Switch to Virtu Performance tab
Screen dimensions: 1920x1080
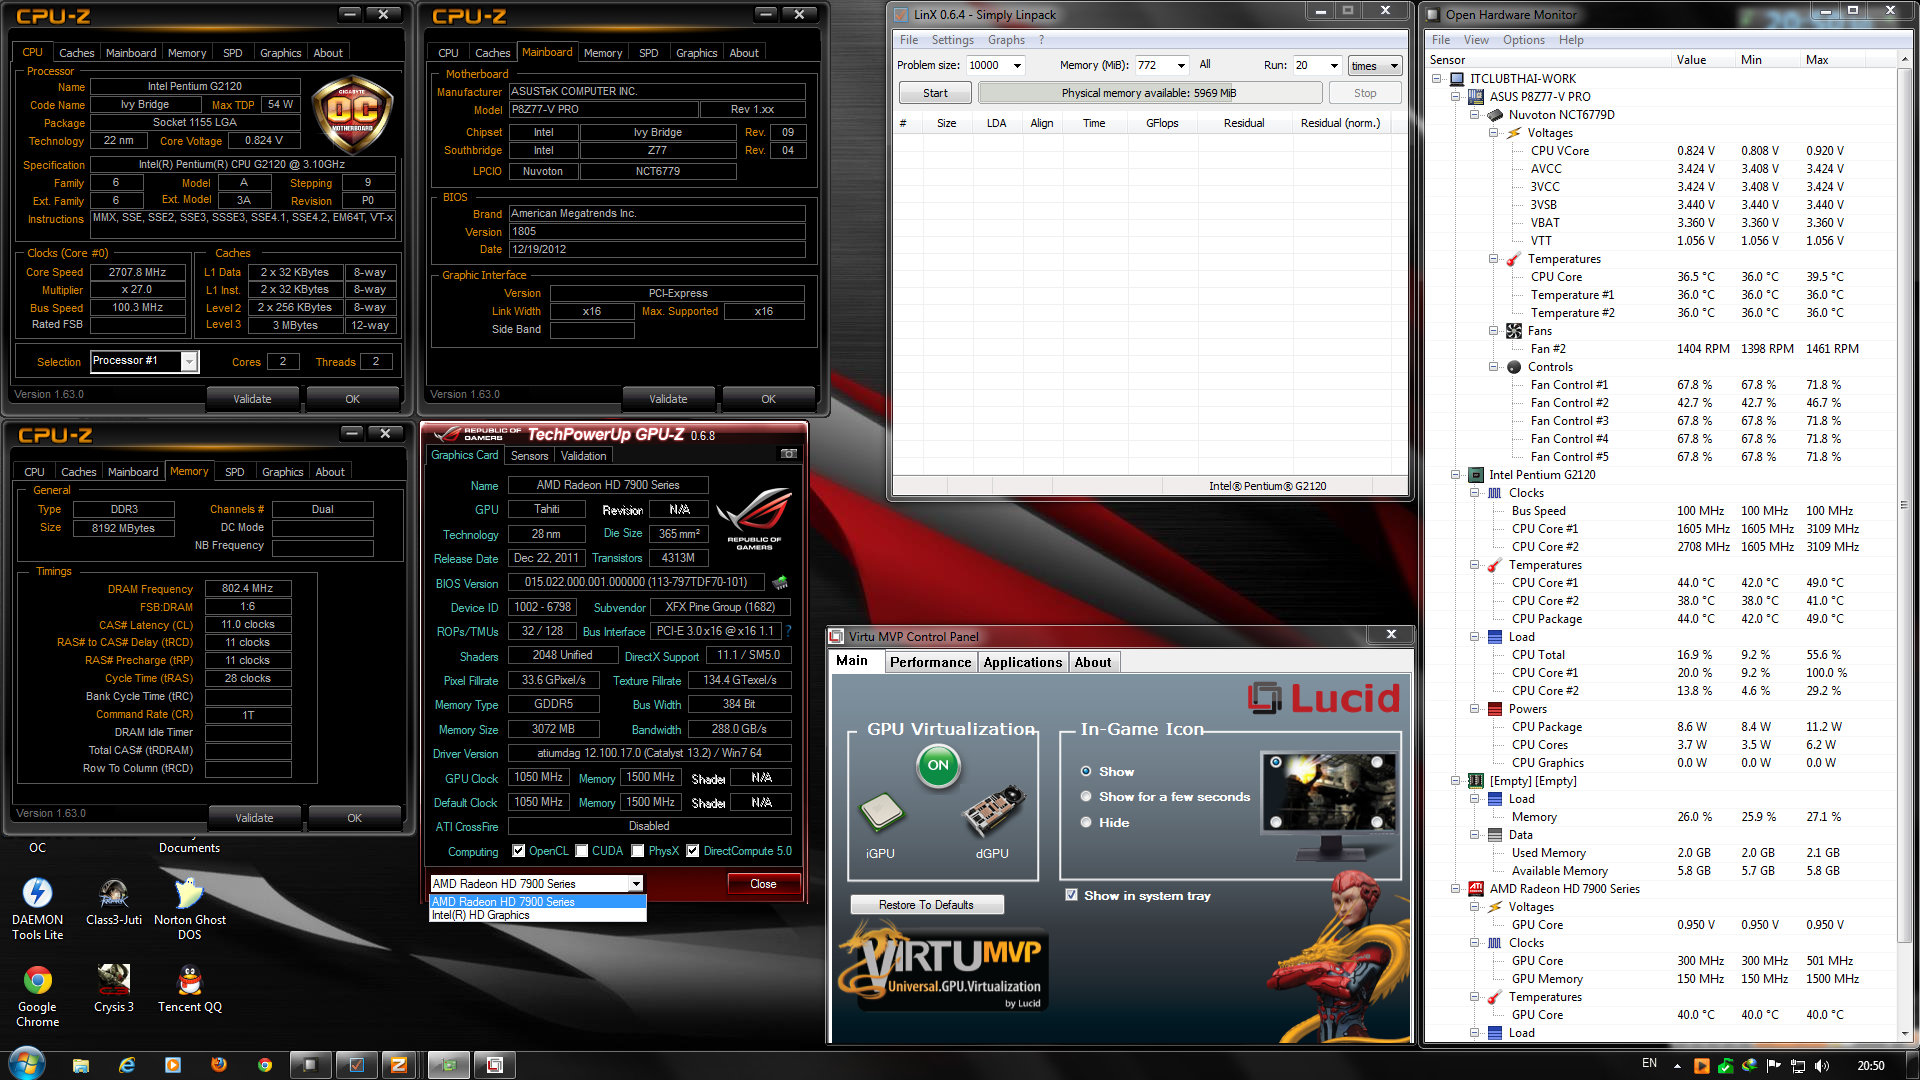930,662
